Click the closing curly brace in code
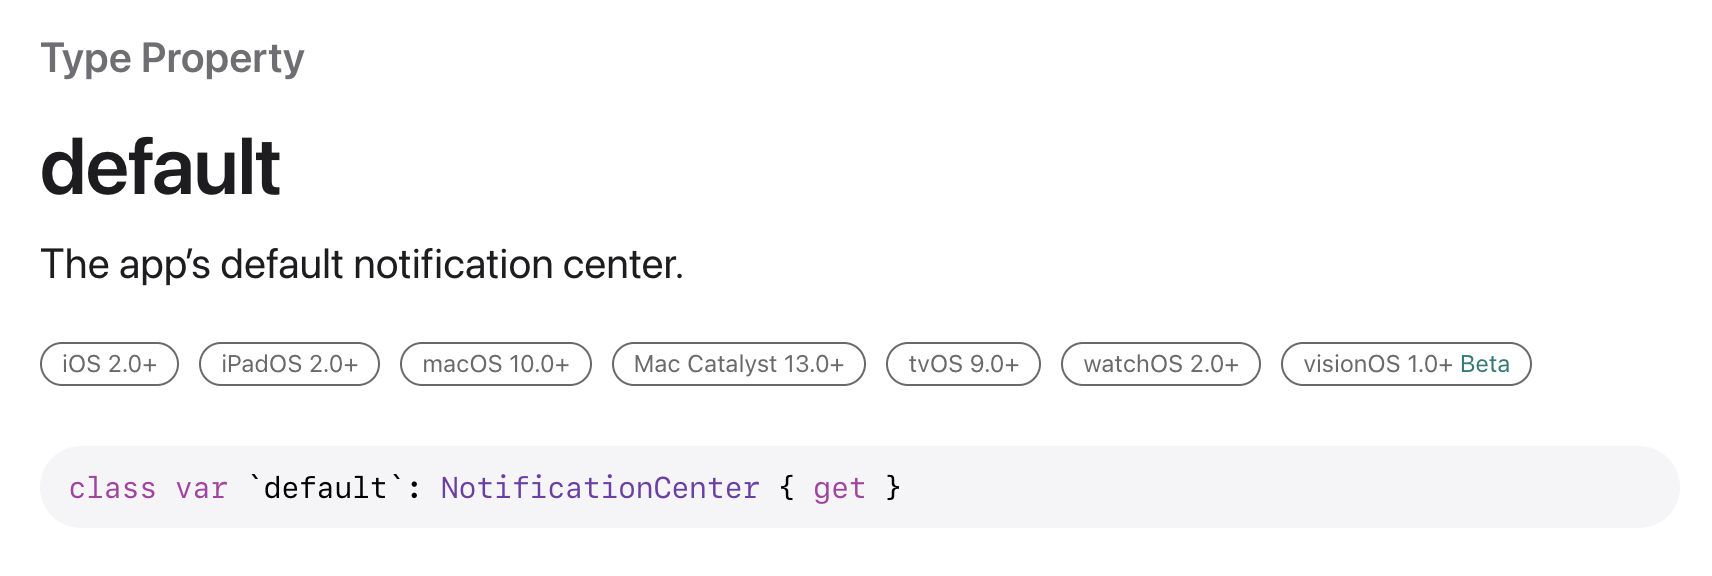 pos(893,488)
